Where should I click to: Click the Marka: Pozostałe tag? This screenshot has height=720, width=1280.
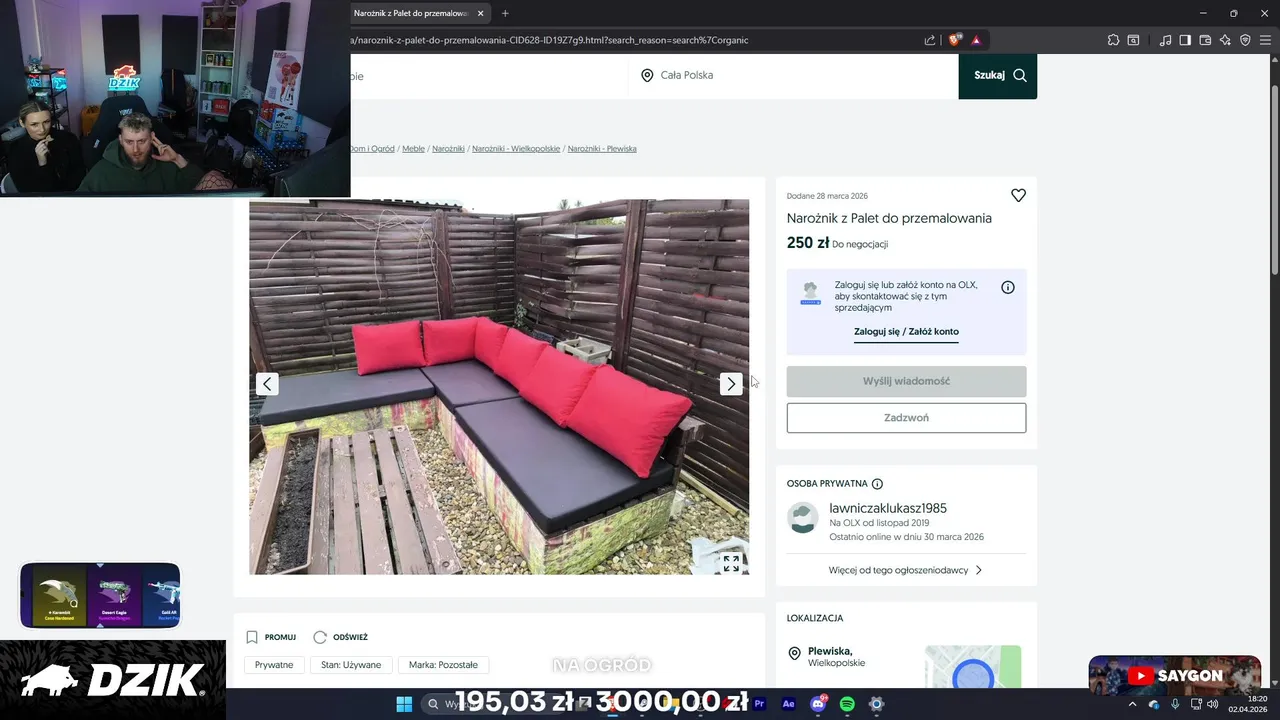pyautogui.click(x=443, y=665)
